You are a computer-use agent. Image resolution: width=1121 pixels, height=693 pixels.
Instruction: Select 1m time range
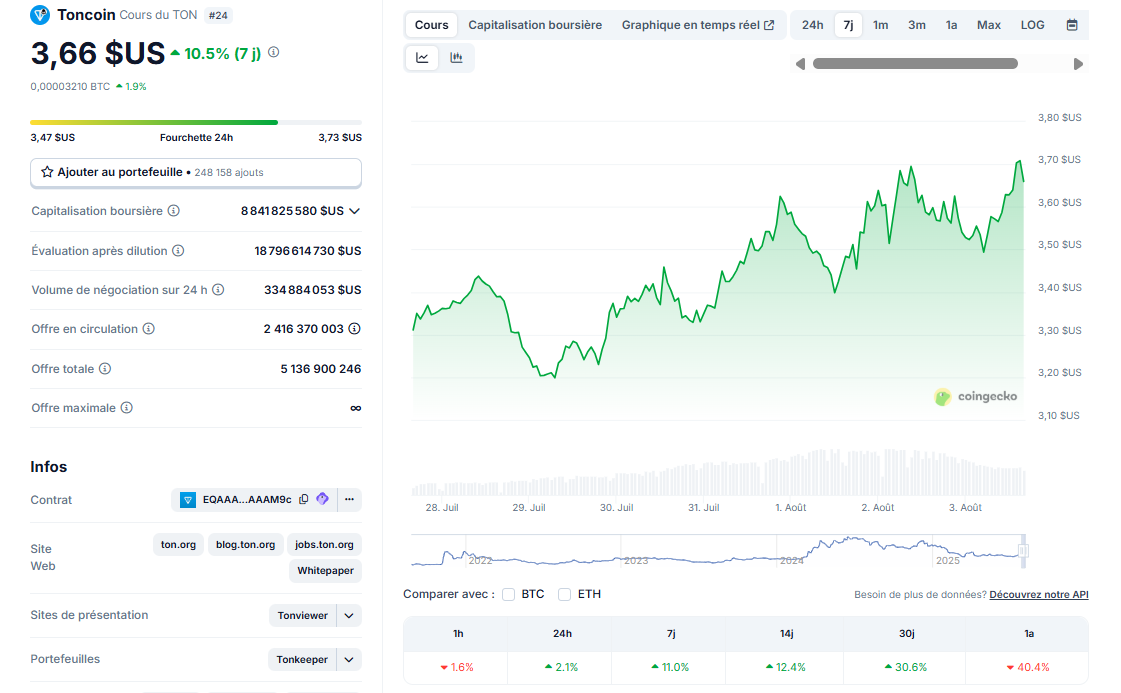point(881,25)
